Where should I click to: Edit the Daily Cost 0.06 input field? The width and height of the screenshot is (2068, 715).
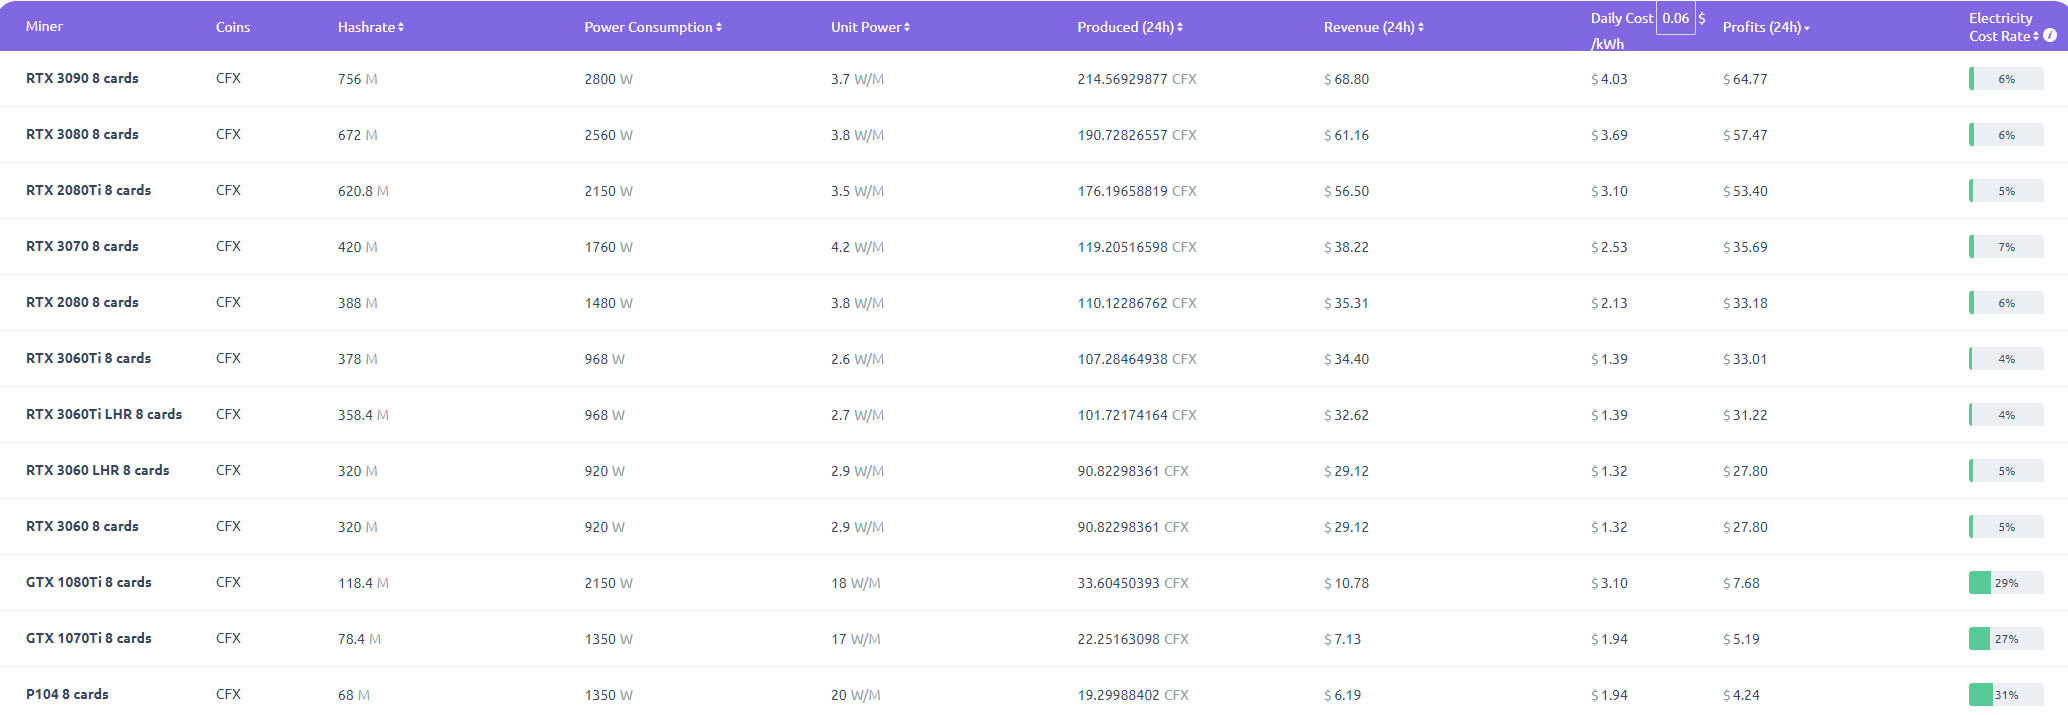(1675, 18)
